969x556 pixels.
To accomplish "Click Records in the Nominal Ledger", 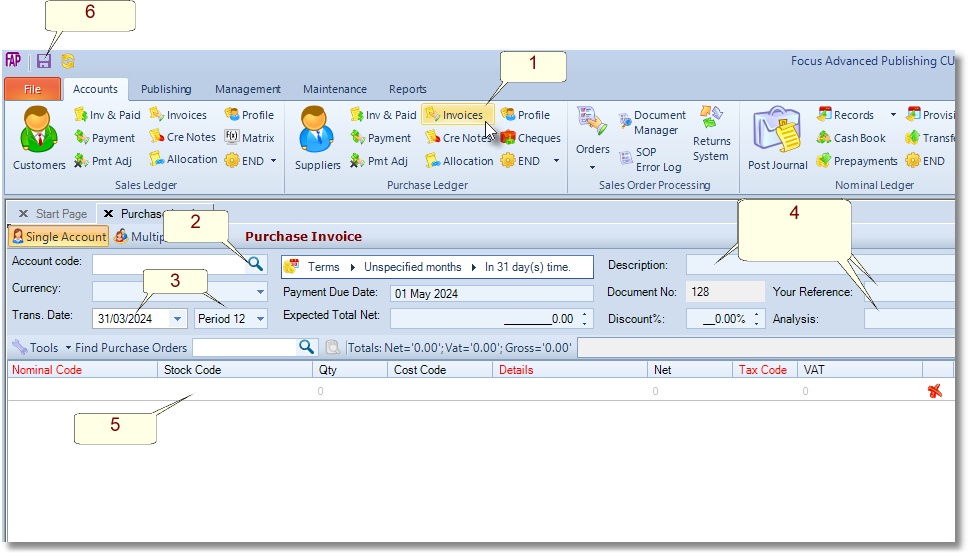I will (846, 115).
